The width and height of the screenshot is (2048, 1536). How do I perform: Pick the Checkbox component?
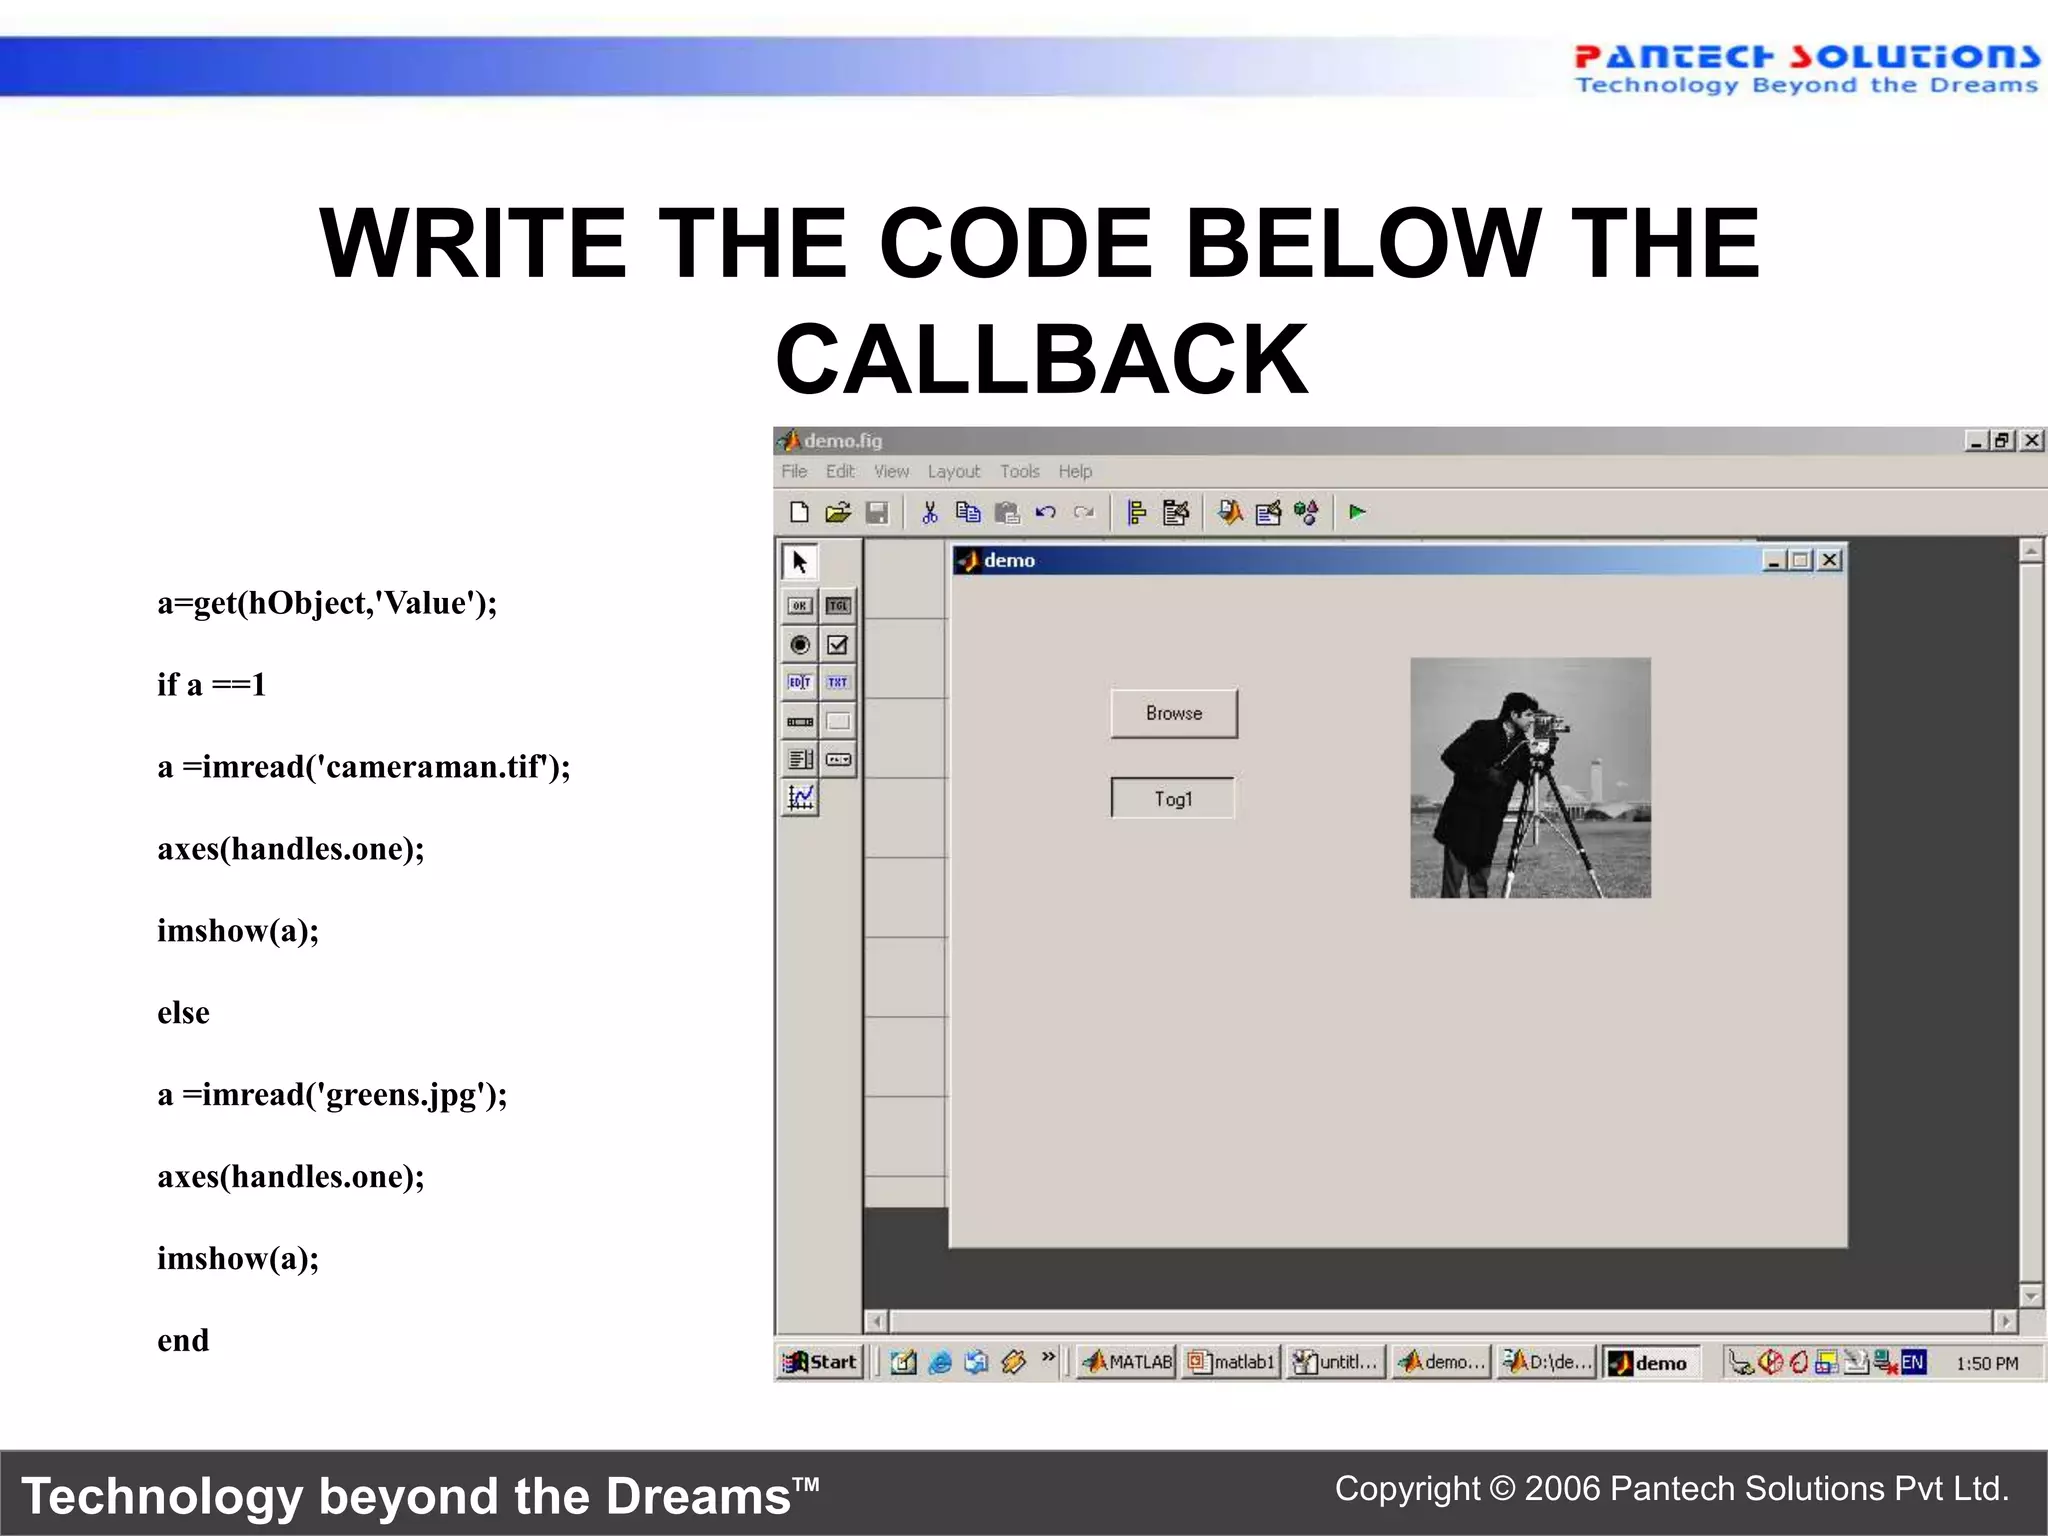coord(838,644)
